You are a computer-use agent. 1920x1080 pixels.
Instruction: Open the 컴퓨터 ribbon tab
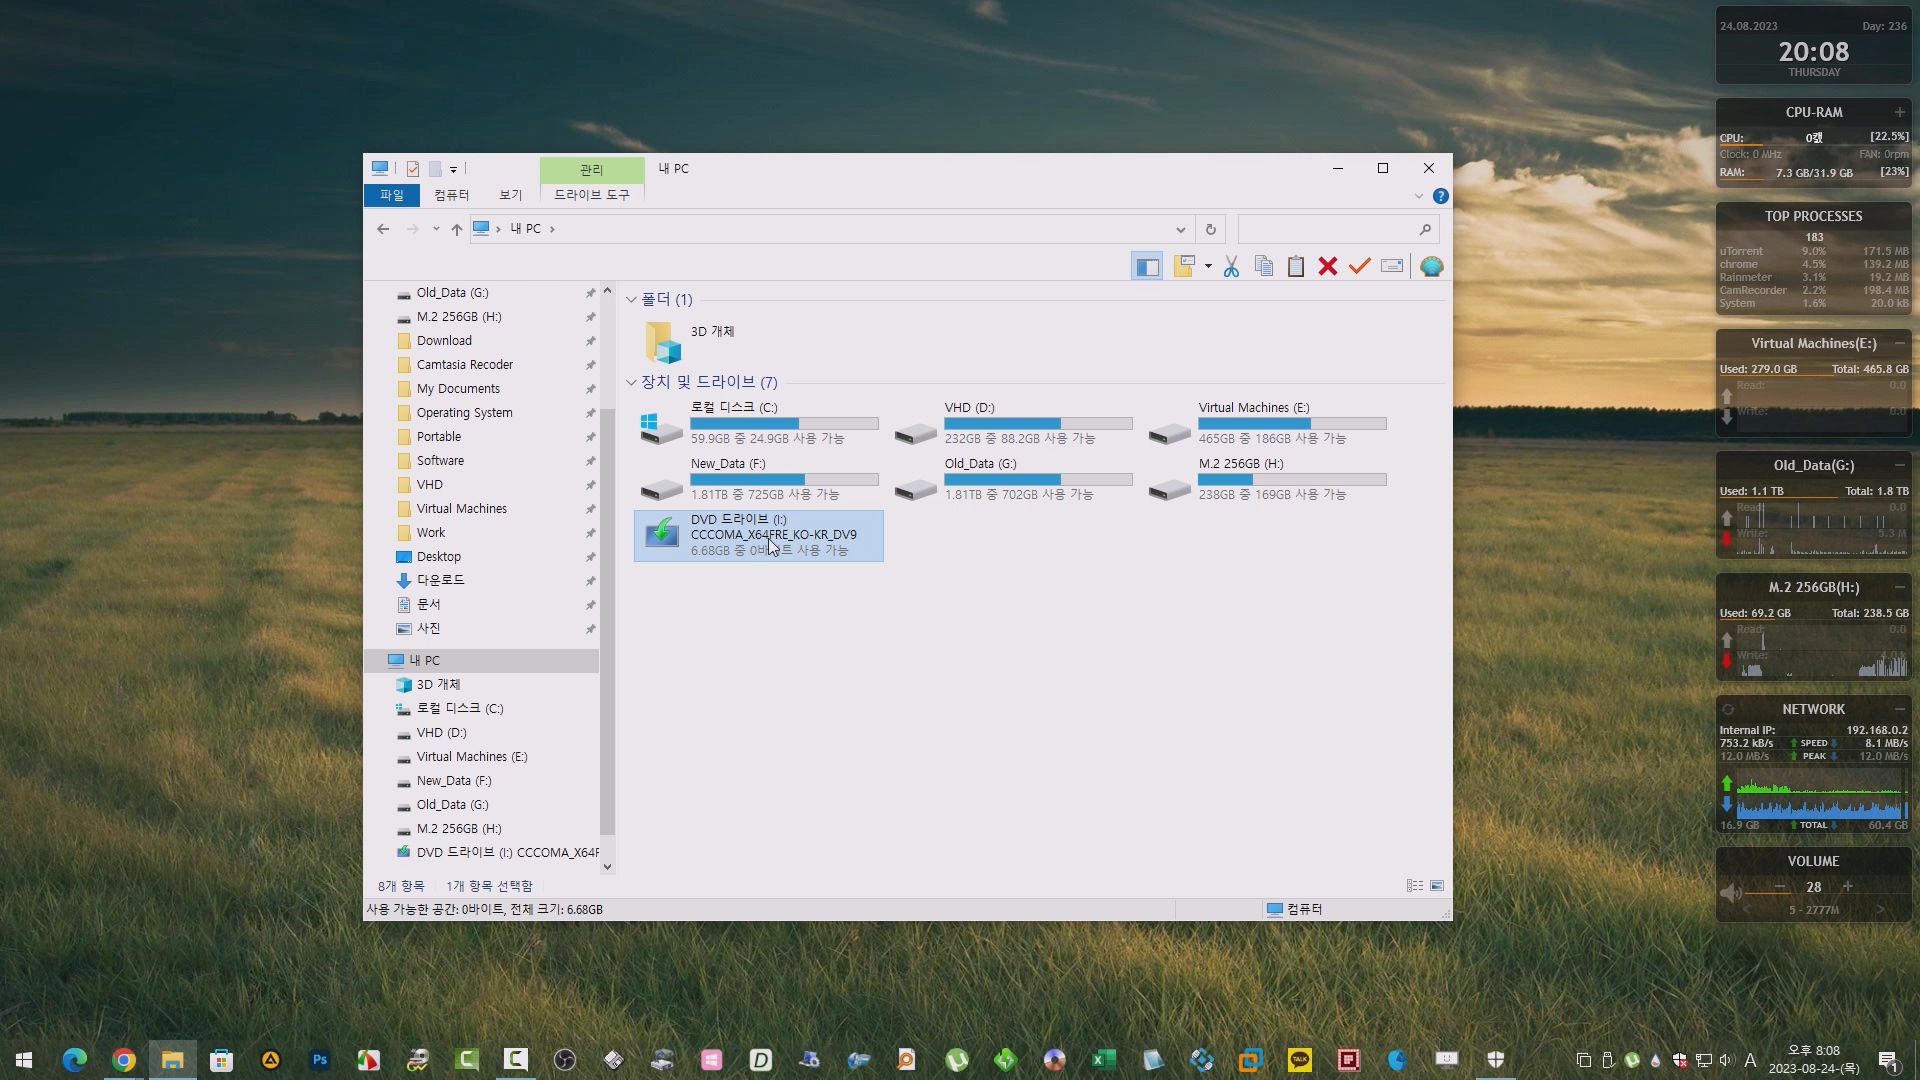(452, 195)
